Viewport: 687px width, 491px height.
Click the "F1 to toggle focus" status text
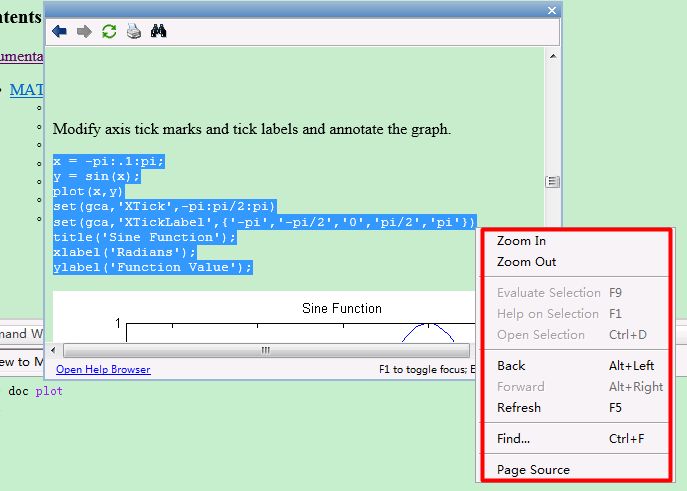tap(427, 369)
